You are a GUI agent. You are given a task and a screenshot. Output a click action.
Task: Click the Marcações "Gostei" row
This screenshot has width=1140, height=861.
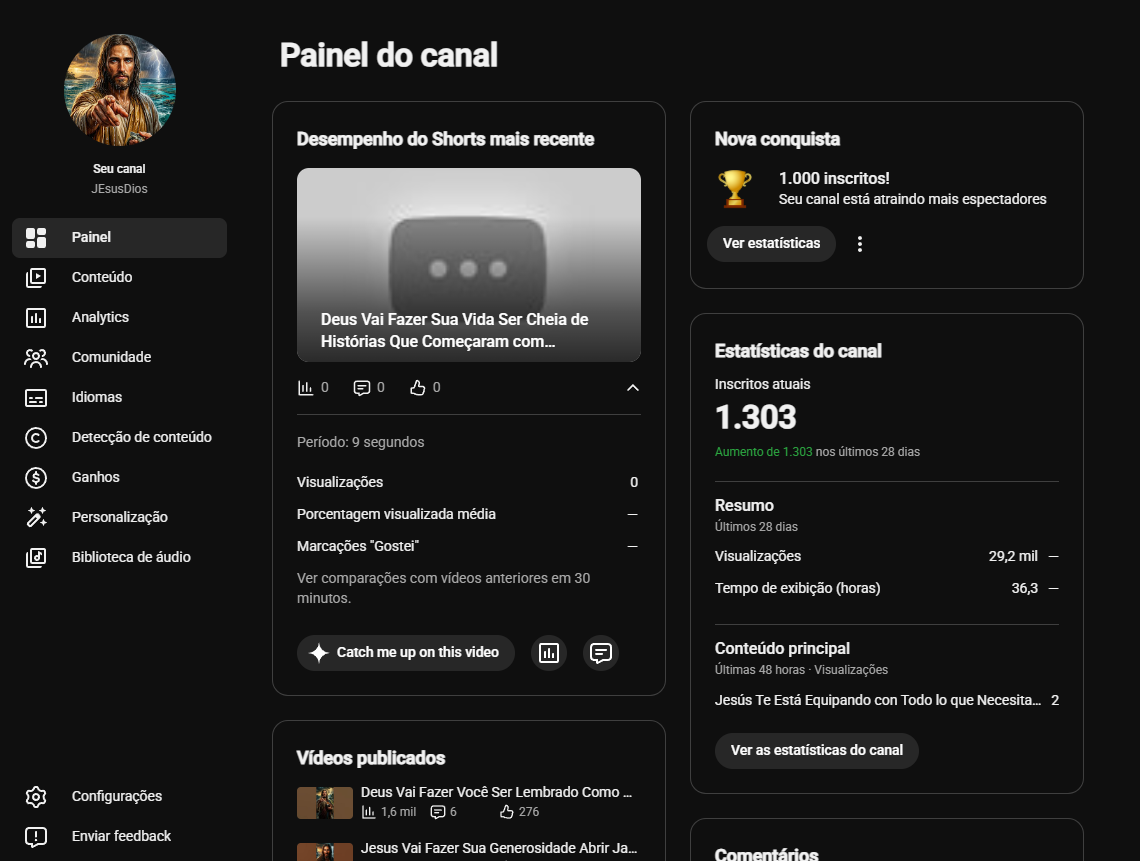[469, 546]
